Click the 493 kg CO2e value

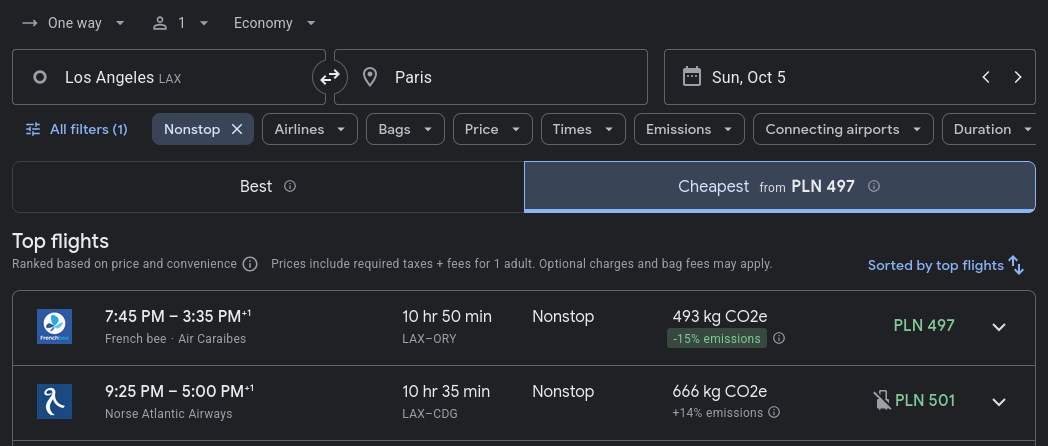[x=720, y=316]
